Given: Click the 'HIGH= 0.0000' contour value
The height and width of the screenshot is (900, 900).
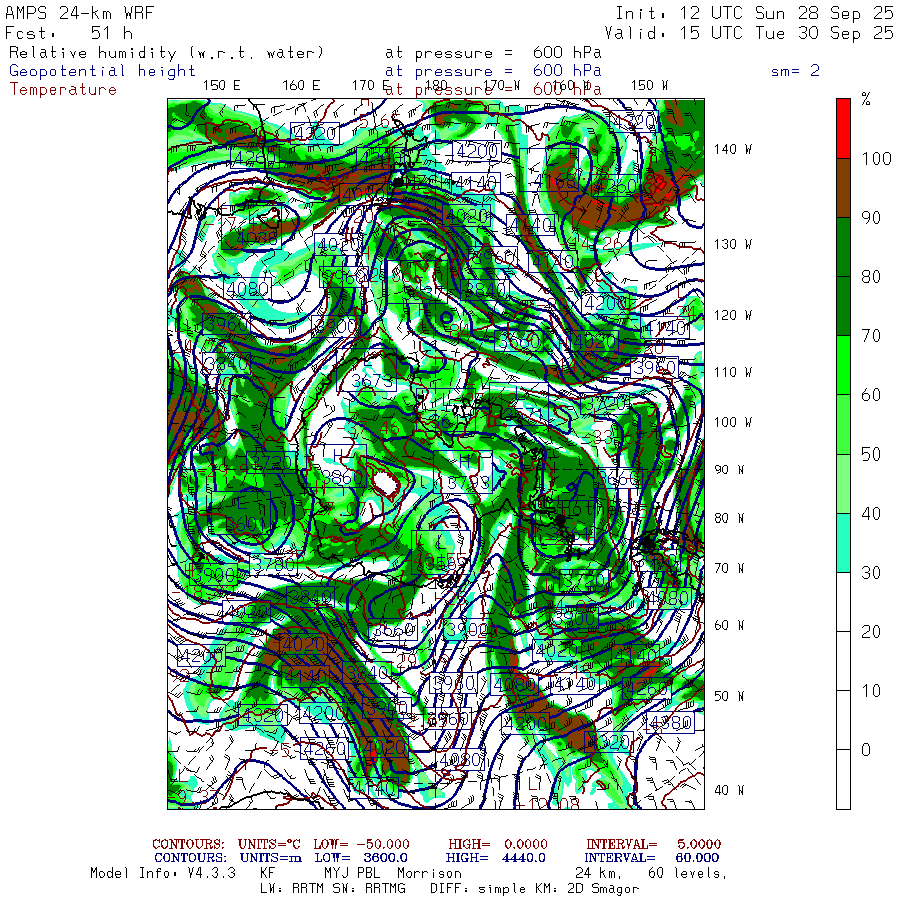Looking at the screenshot, I should tap(498, 844).
